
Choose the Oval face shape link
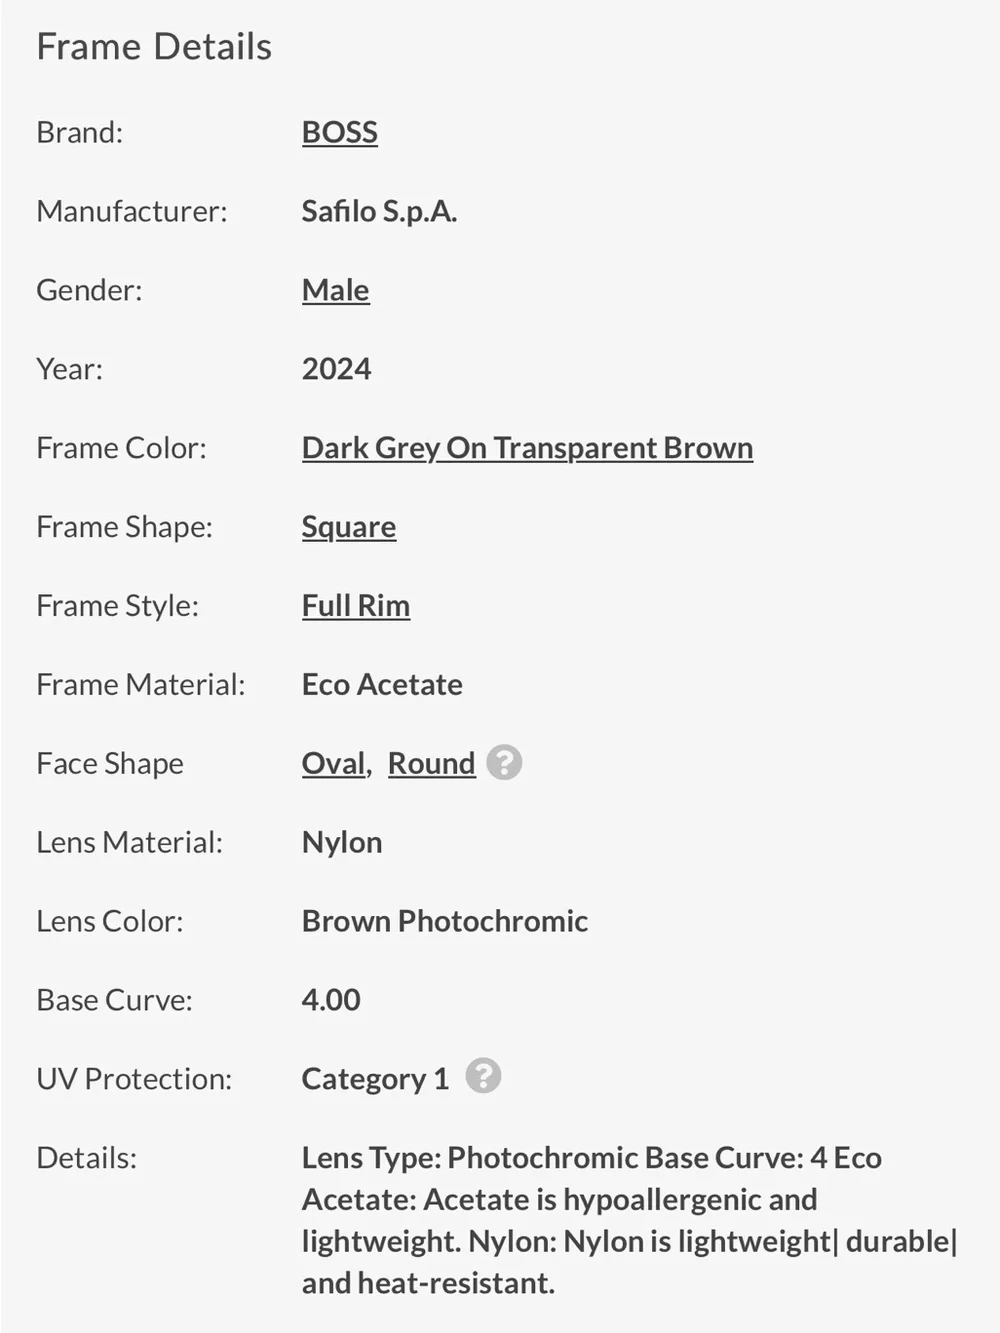click(x=334, y=763)
